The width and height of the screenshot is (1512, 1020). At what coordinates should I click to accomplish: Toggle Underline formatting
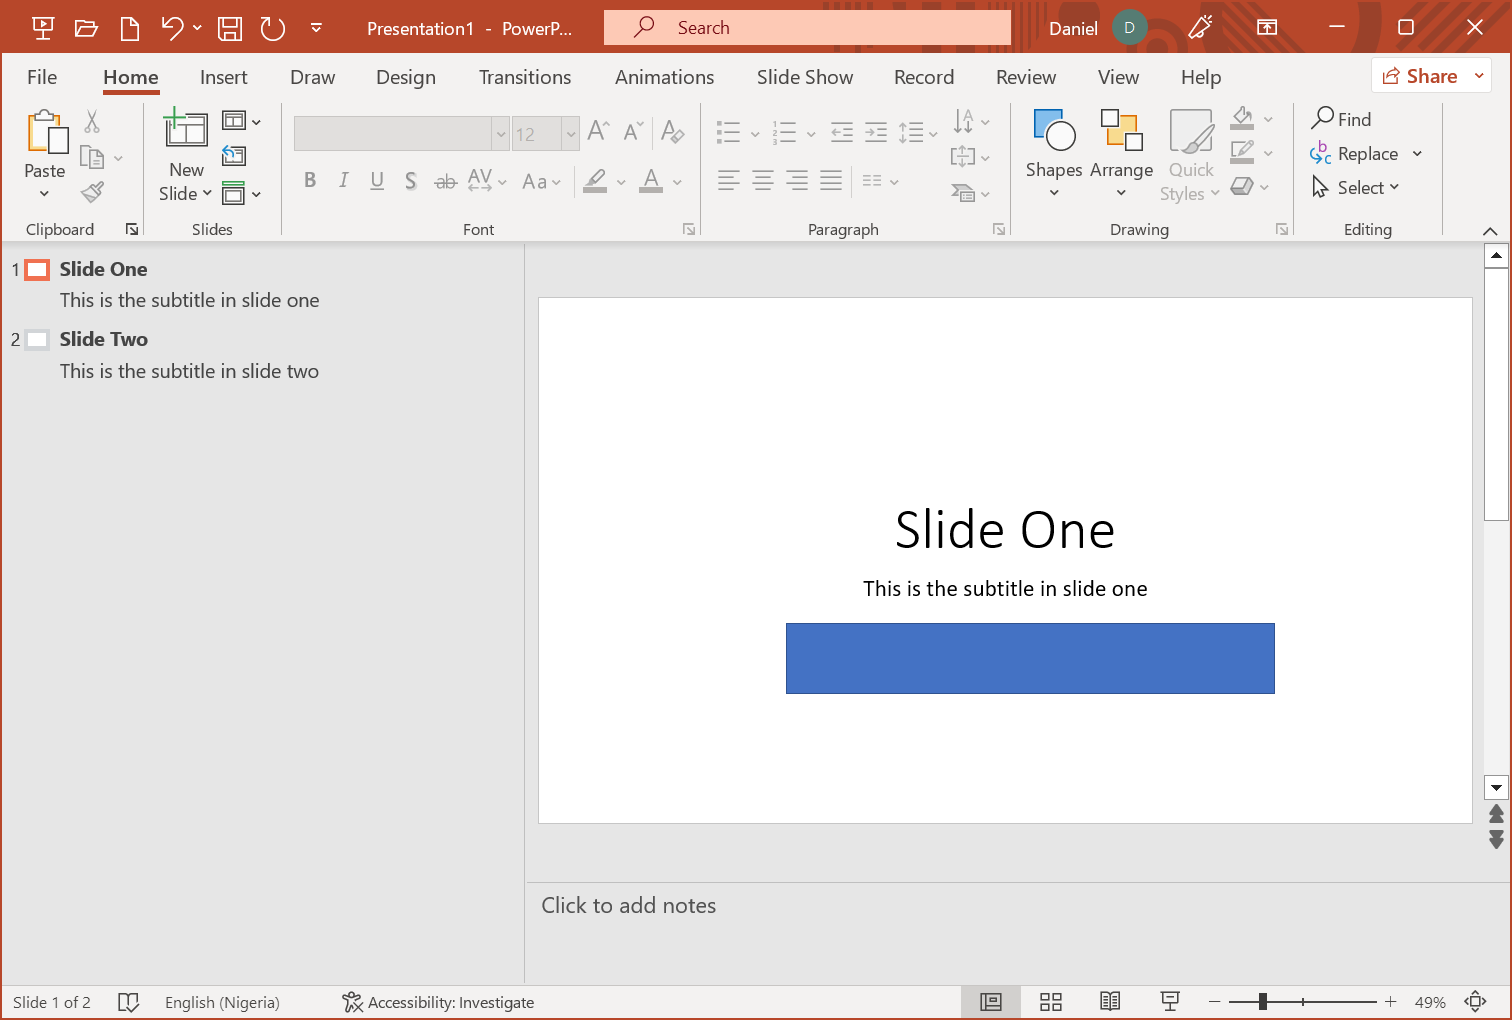(377, 181)
